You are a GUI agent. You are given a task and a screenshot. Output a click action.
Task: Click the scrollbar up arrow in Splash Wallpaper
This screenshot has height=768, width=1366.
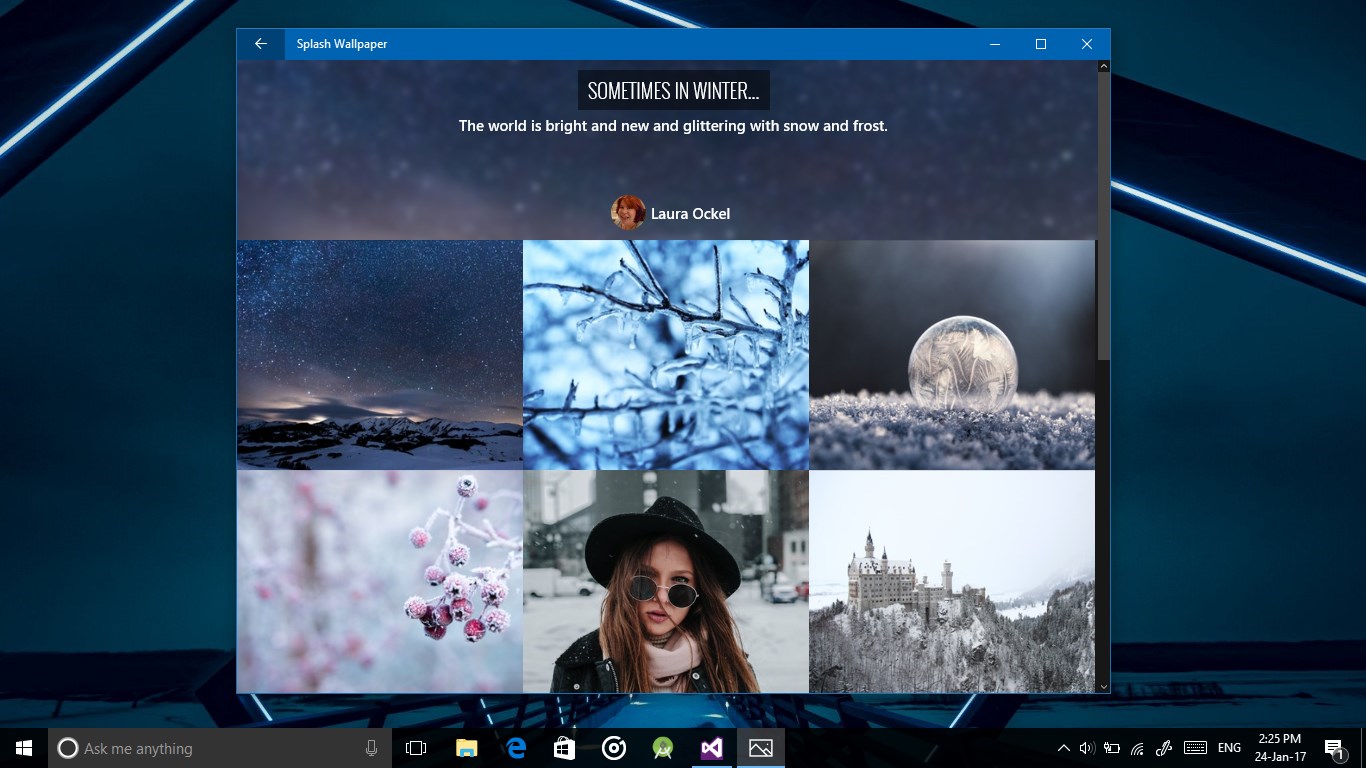pyautogui.click(x=1104, y=66)
